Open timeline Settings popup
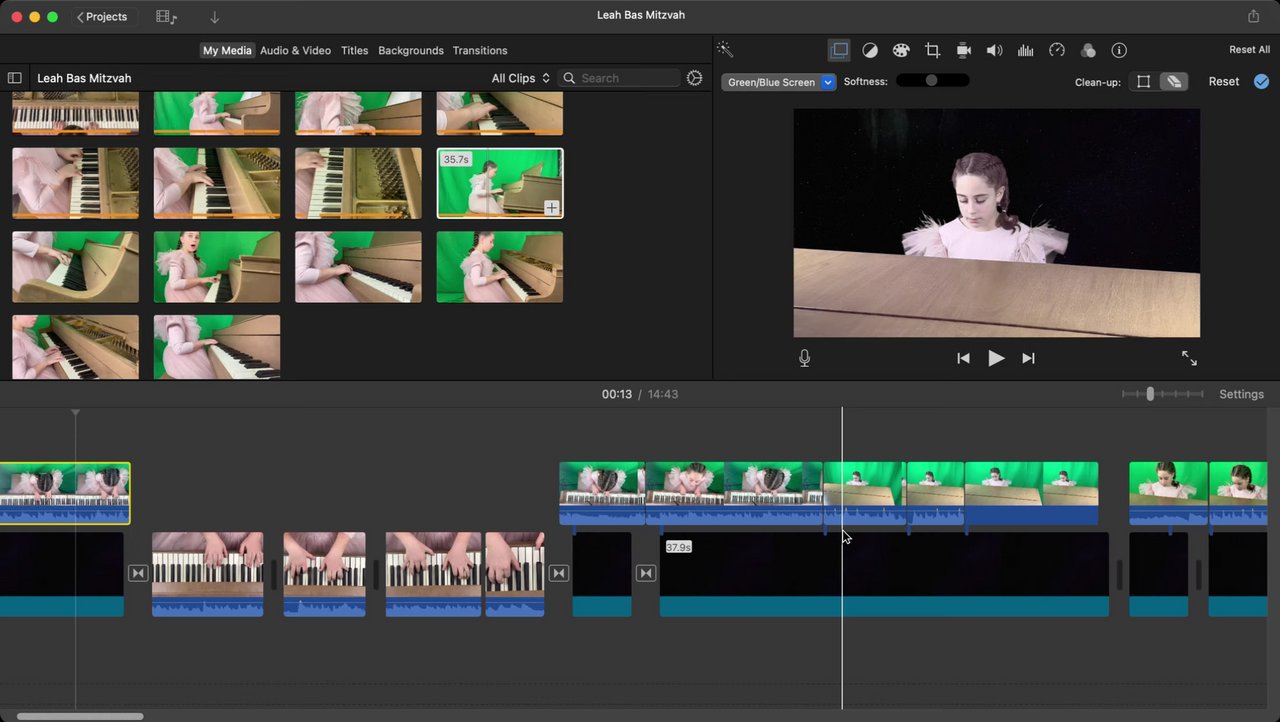Screen dimensions: 1280x722 pyautogui.click(x=1241, y=394)
